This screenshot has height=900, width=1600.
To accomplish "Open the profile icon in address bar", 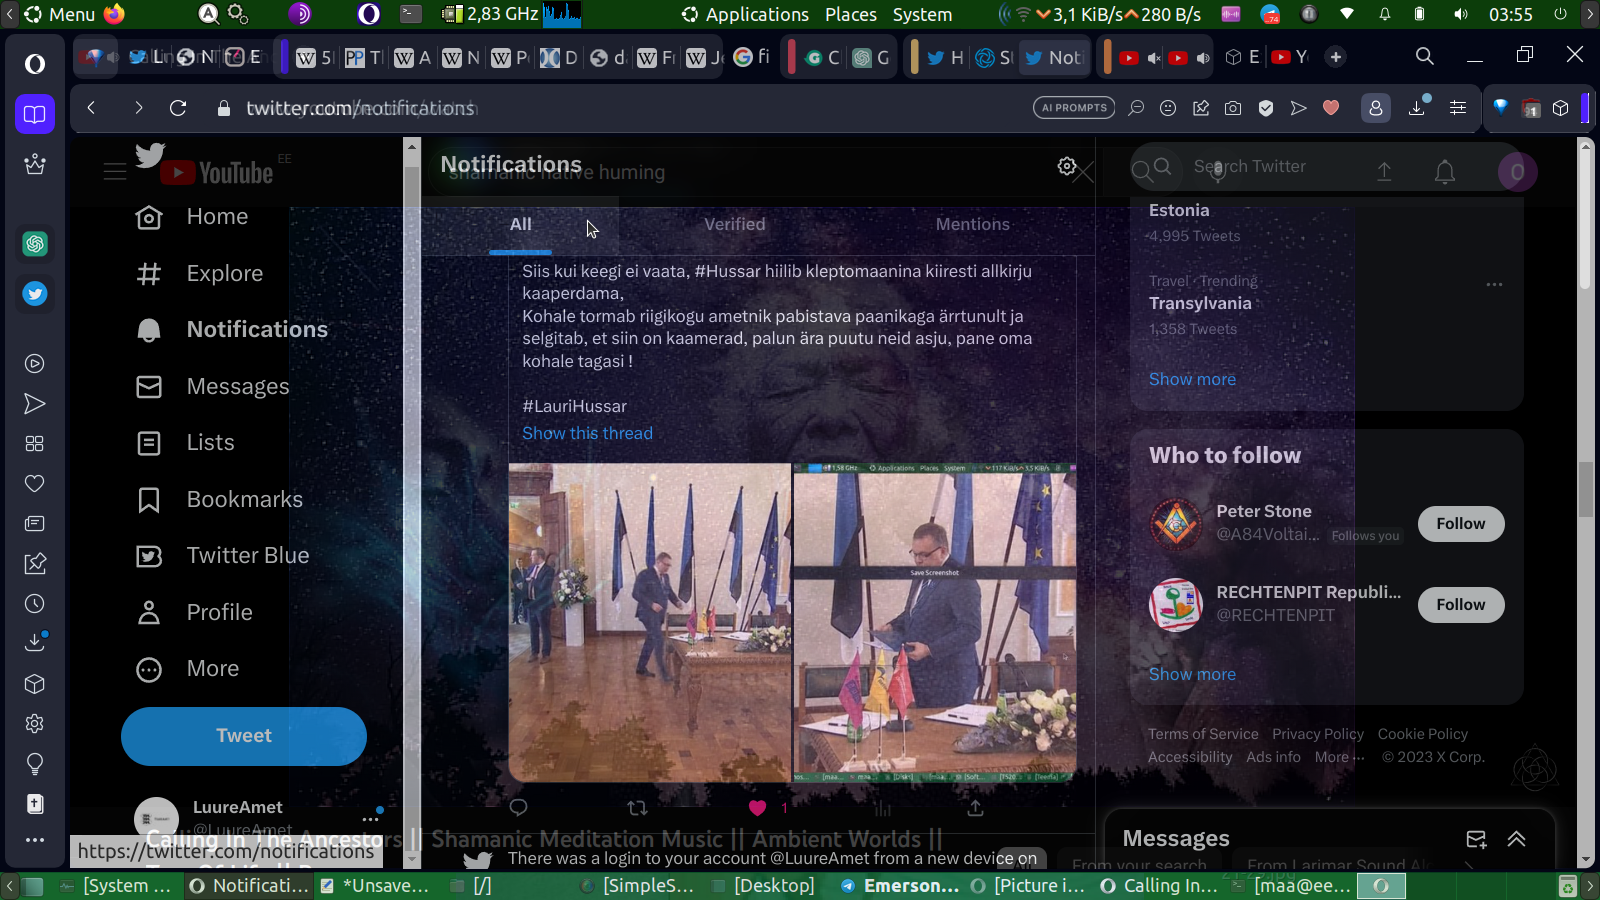I will tap(1376, 108).
